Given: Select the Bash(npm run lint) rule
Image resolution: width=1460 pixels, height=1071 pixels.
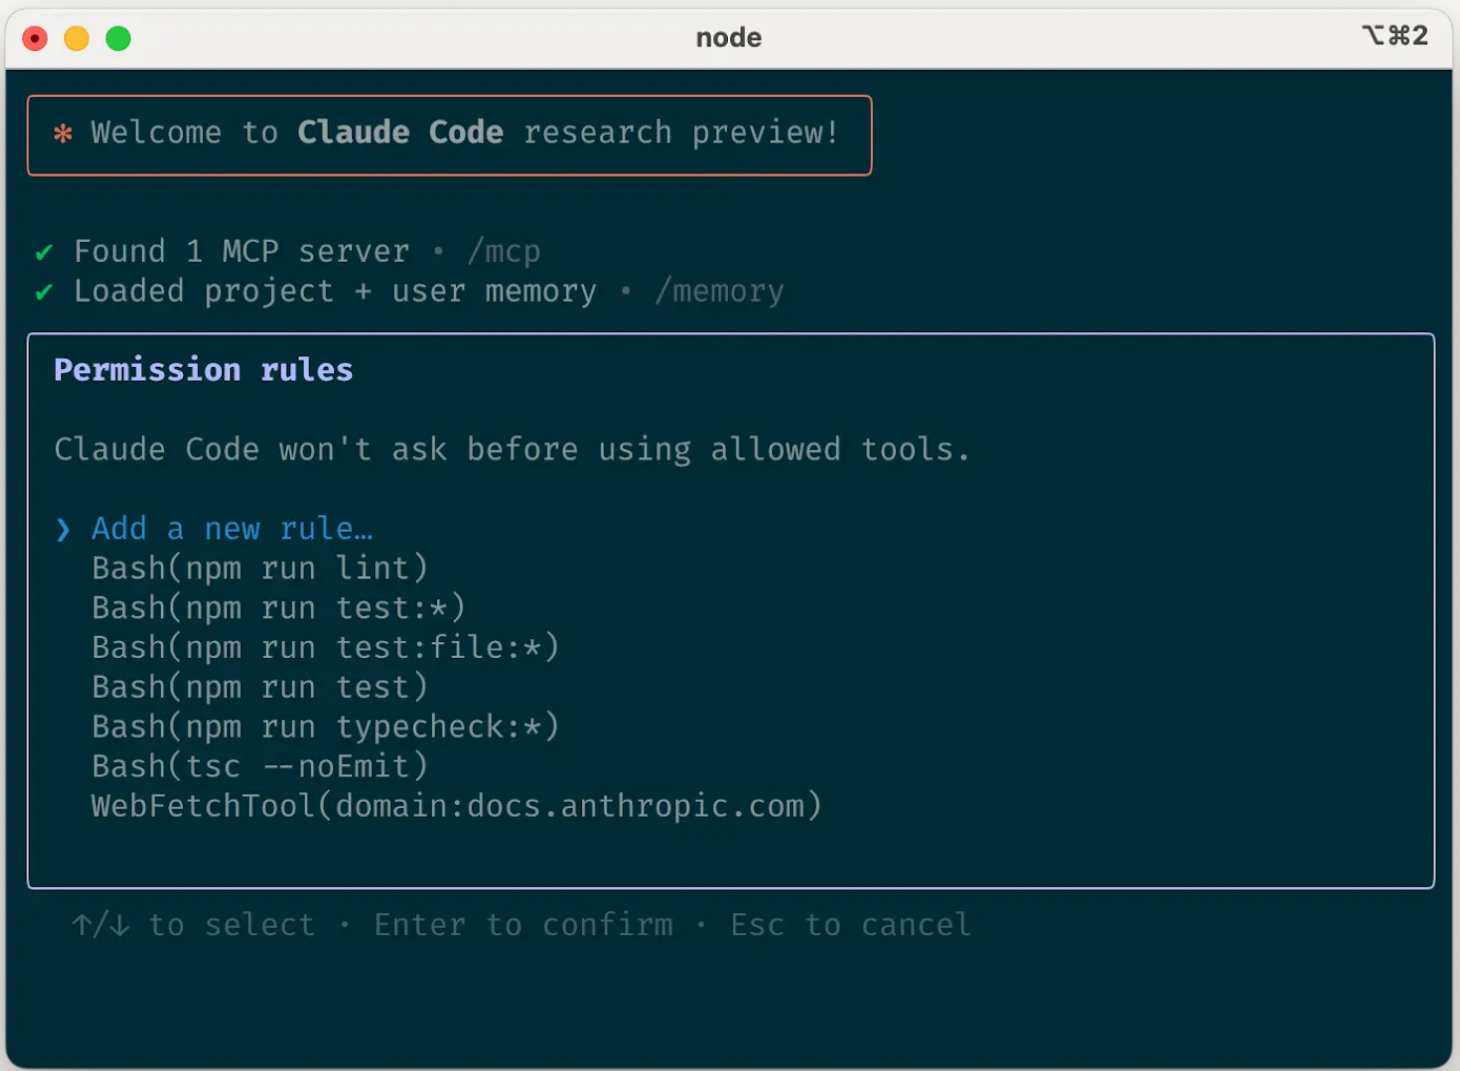Looking at the screenshot, I should pos(259,568).
